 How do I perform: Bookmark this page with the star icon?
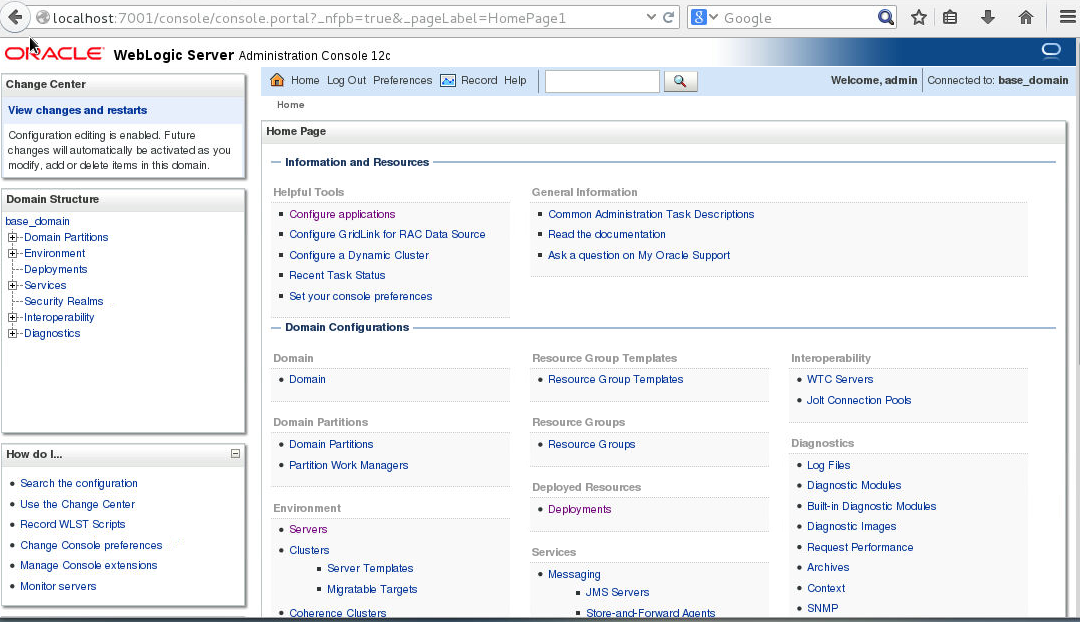coord(919,17)
